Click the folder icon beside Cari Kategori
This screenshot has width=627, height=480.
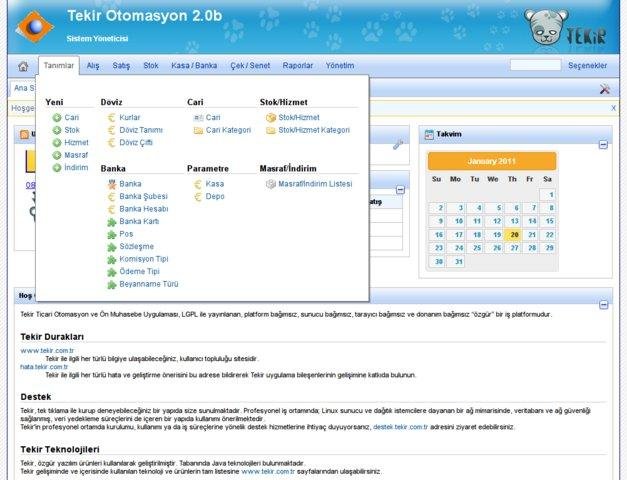[x=198, y=130]
